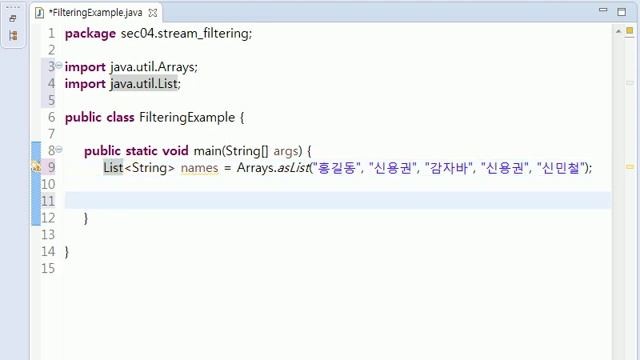Click 'public static void' on line 8

tap(136, 151)
